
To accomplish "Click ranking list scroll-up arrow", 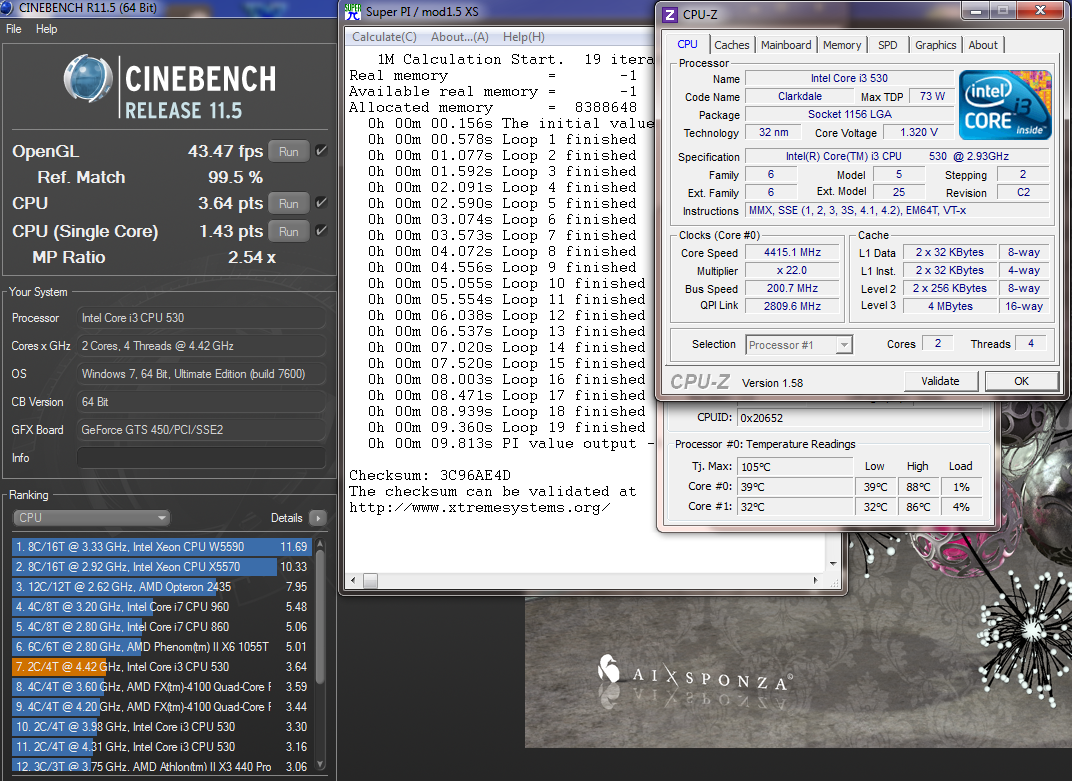I will [x=319, y=545].
